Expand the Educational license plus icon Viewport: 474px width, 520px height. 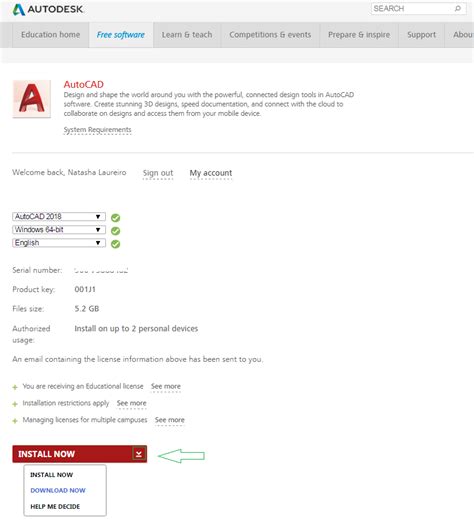pyautogui.click(x=15, y=387)
